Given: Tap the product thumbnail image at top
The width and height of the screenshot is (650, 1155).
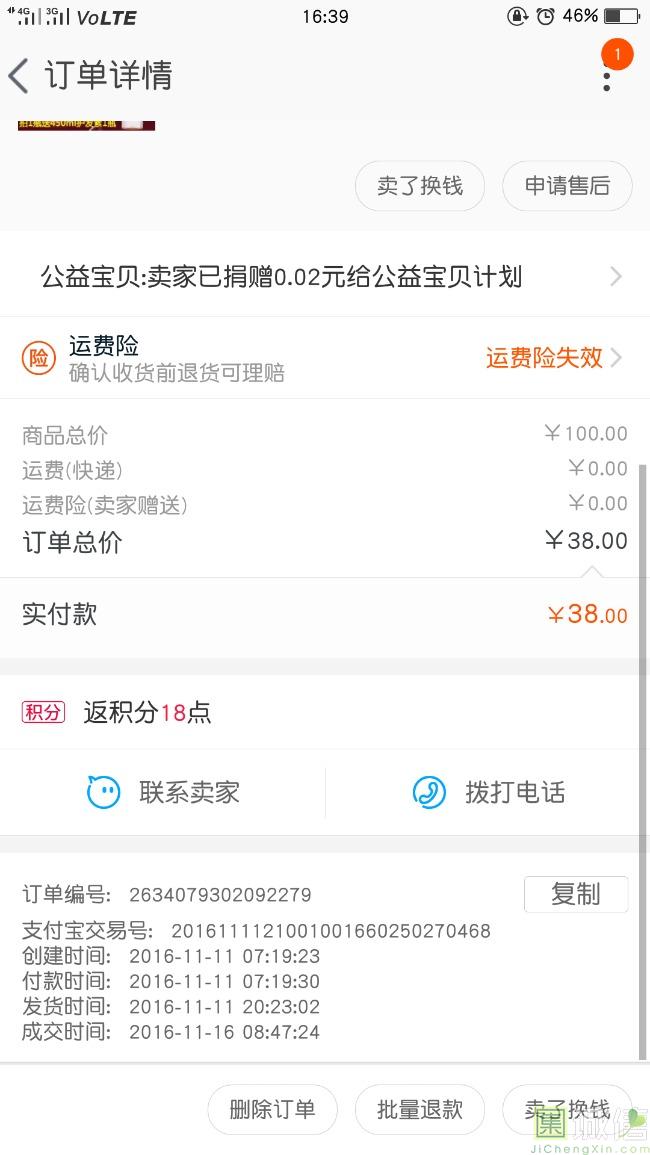Looking at the screenshot, I should point(86,124).
